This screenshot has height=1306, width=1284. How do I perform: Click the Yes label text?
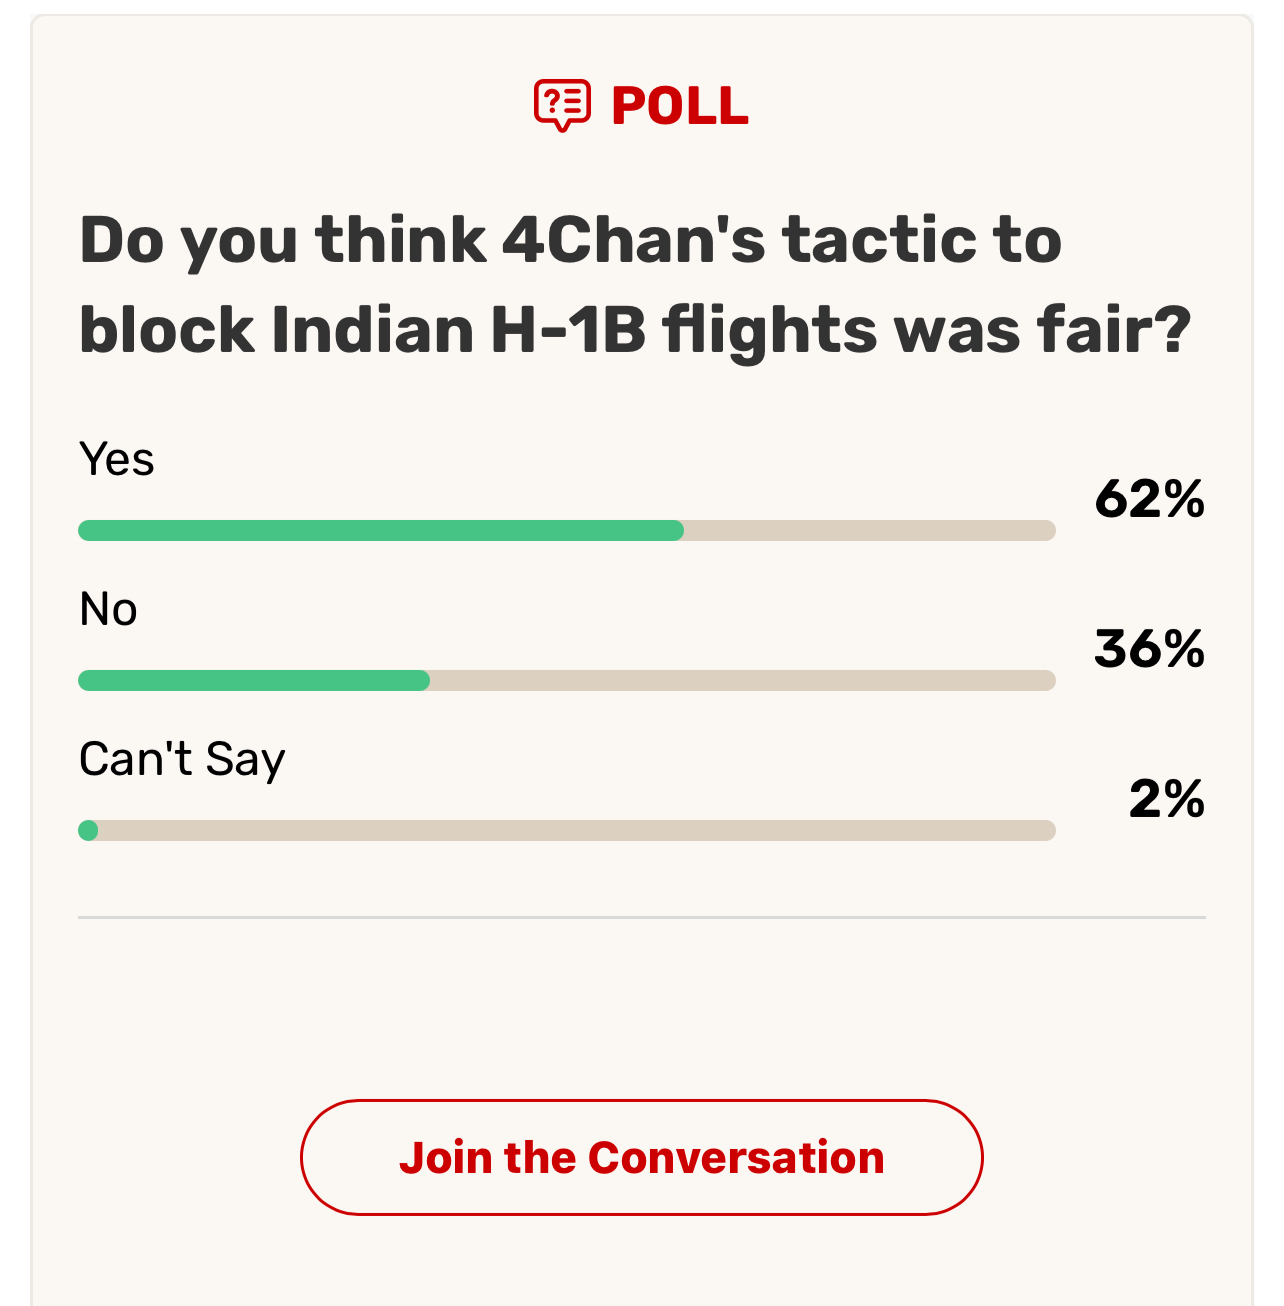pos(117,460)
